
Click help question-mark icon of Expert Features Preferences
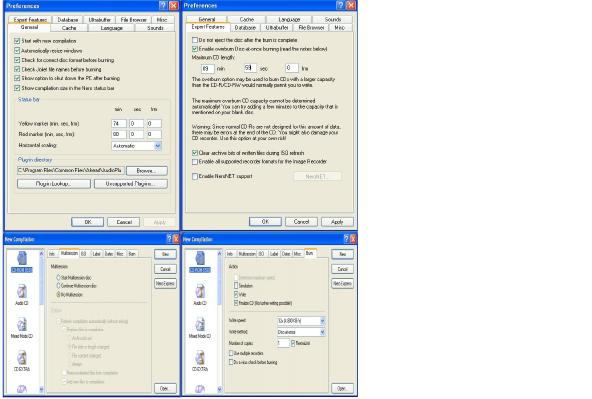point(341,5)
